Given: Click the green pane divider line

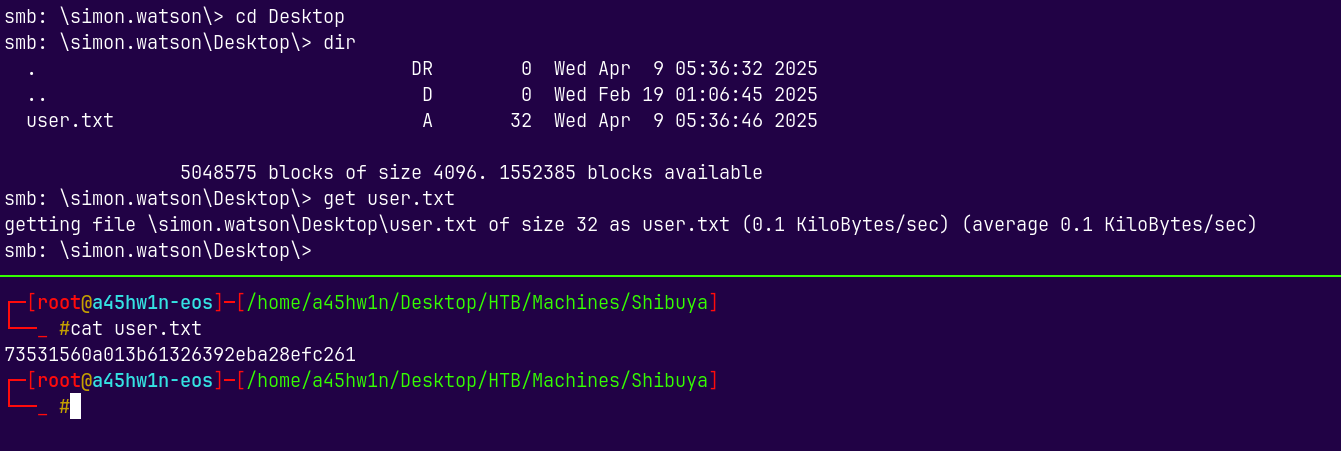Looking at the screenshot, I should [670, 275].
